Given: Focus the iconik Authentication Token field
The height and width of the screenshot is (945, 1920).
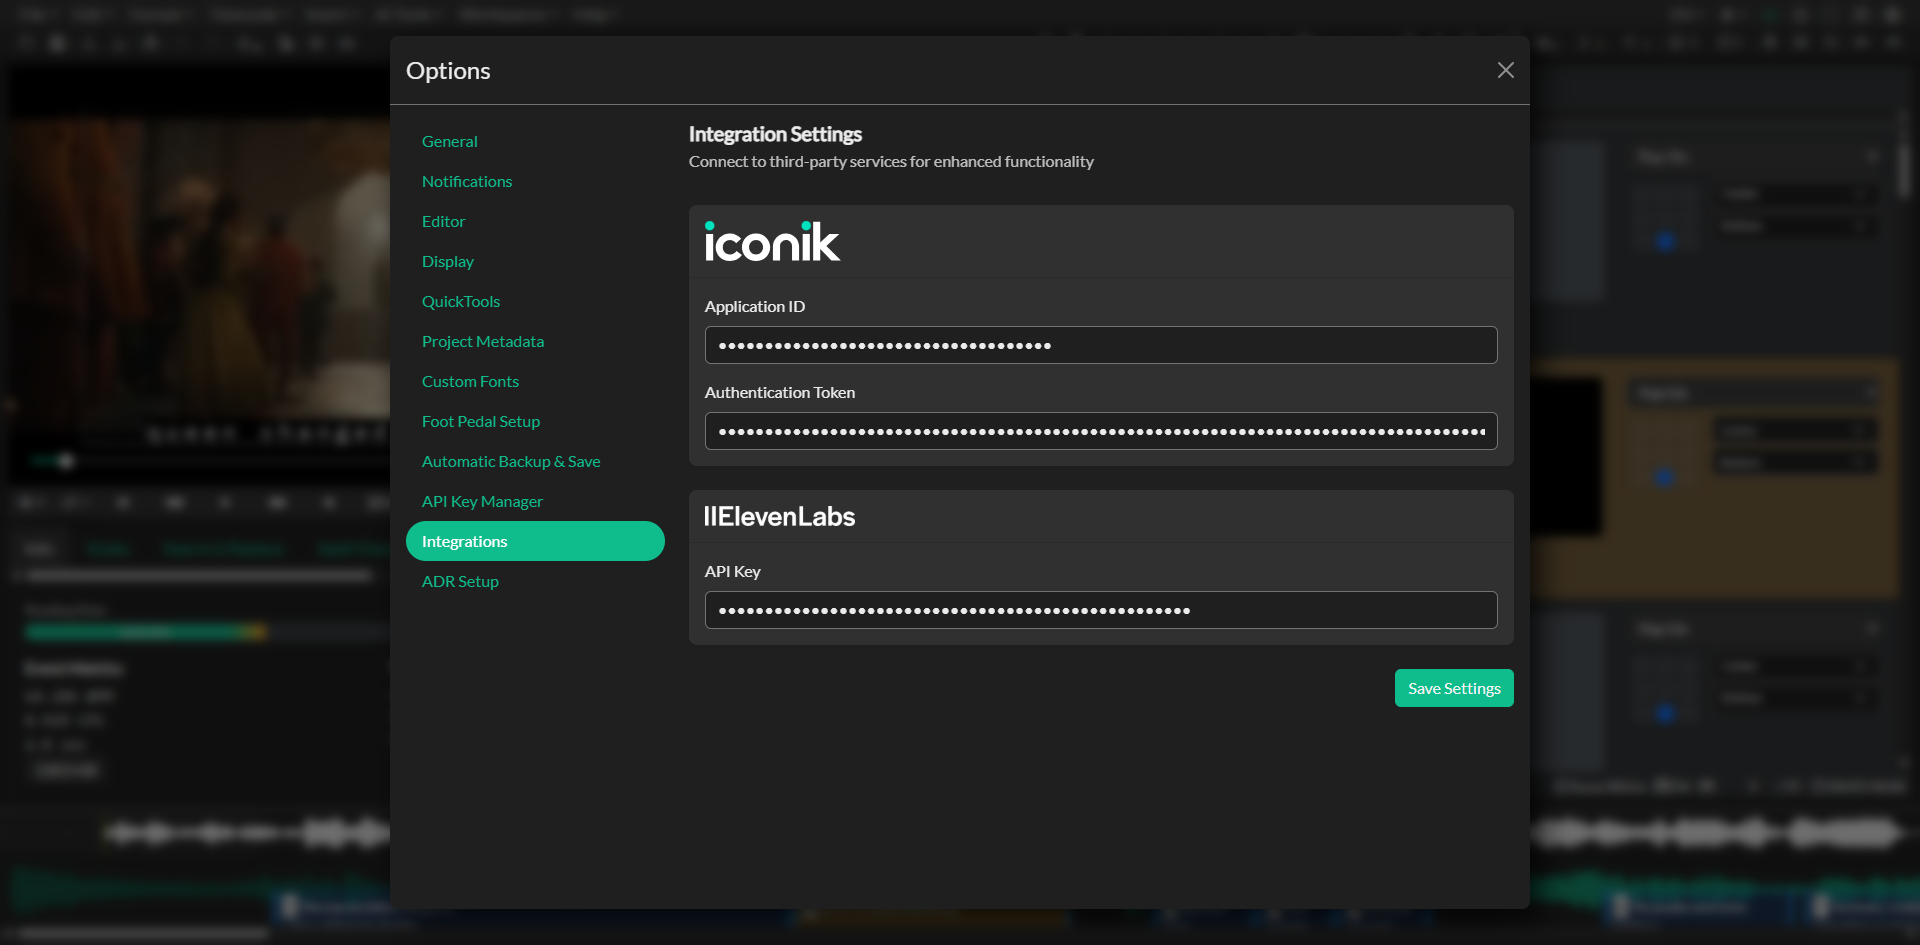Looking at the screenshot, I should point(1101,431).
